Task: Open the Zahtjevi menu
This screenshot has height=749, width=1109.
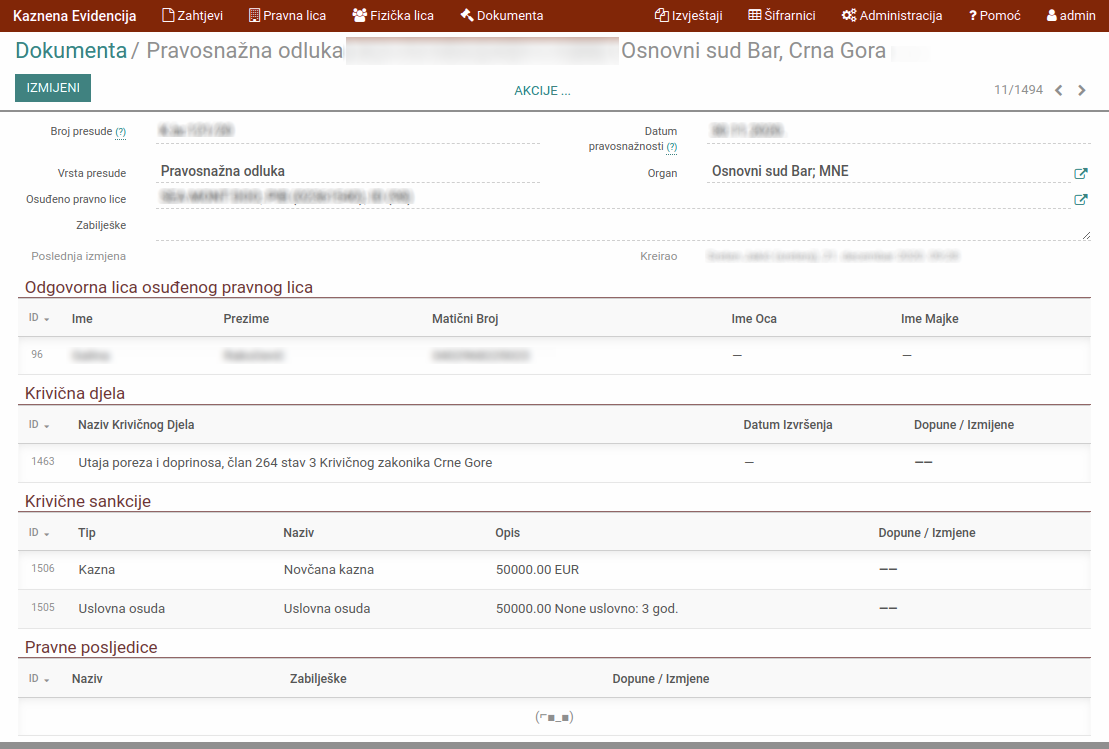Action: (x=192, y=16)
